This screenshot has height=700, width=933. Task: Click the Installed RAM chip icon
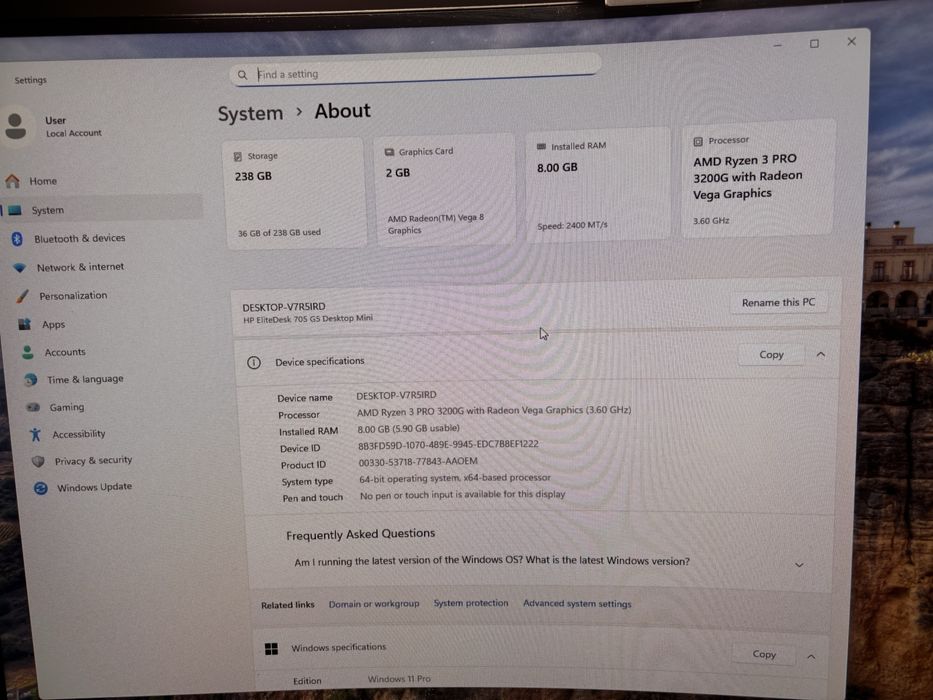point(541,146)
